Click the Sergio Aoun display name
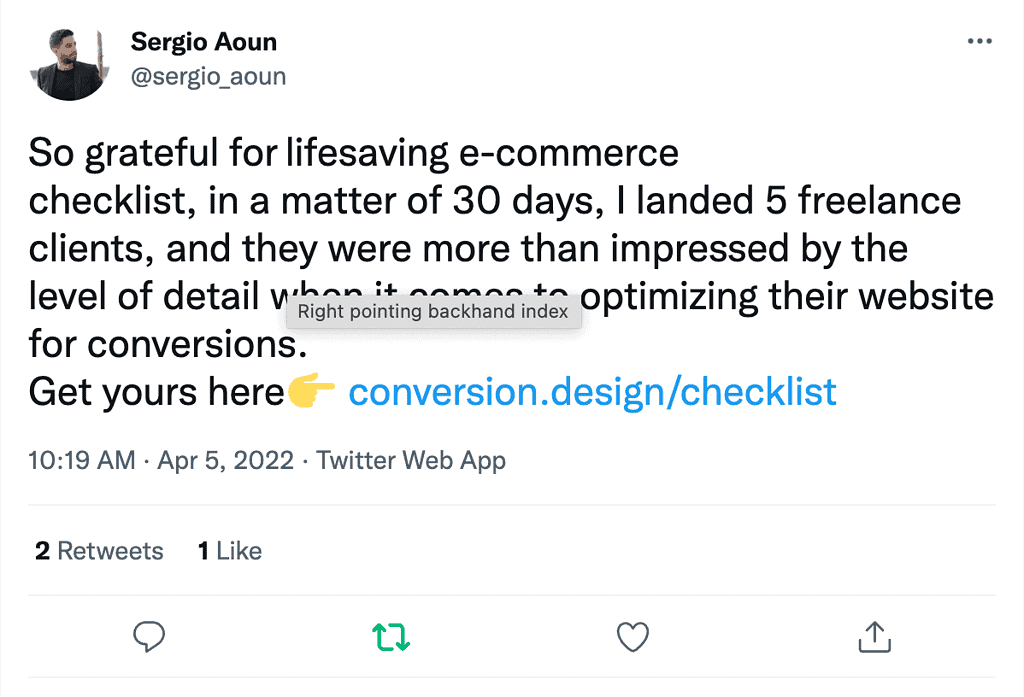Image resolution: width=1024 pixels, height=697 pixels. 204,42
